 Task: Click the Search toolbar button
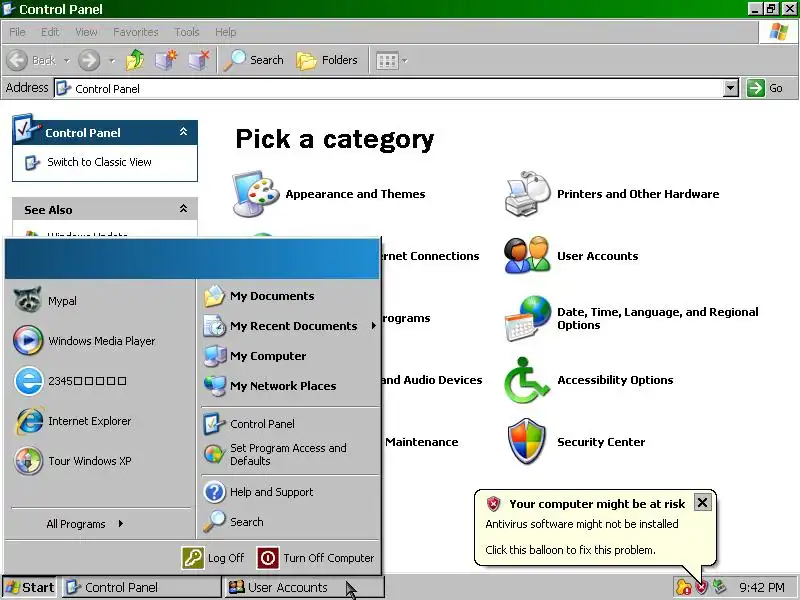click(x=254, y=60)
